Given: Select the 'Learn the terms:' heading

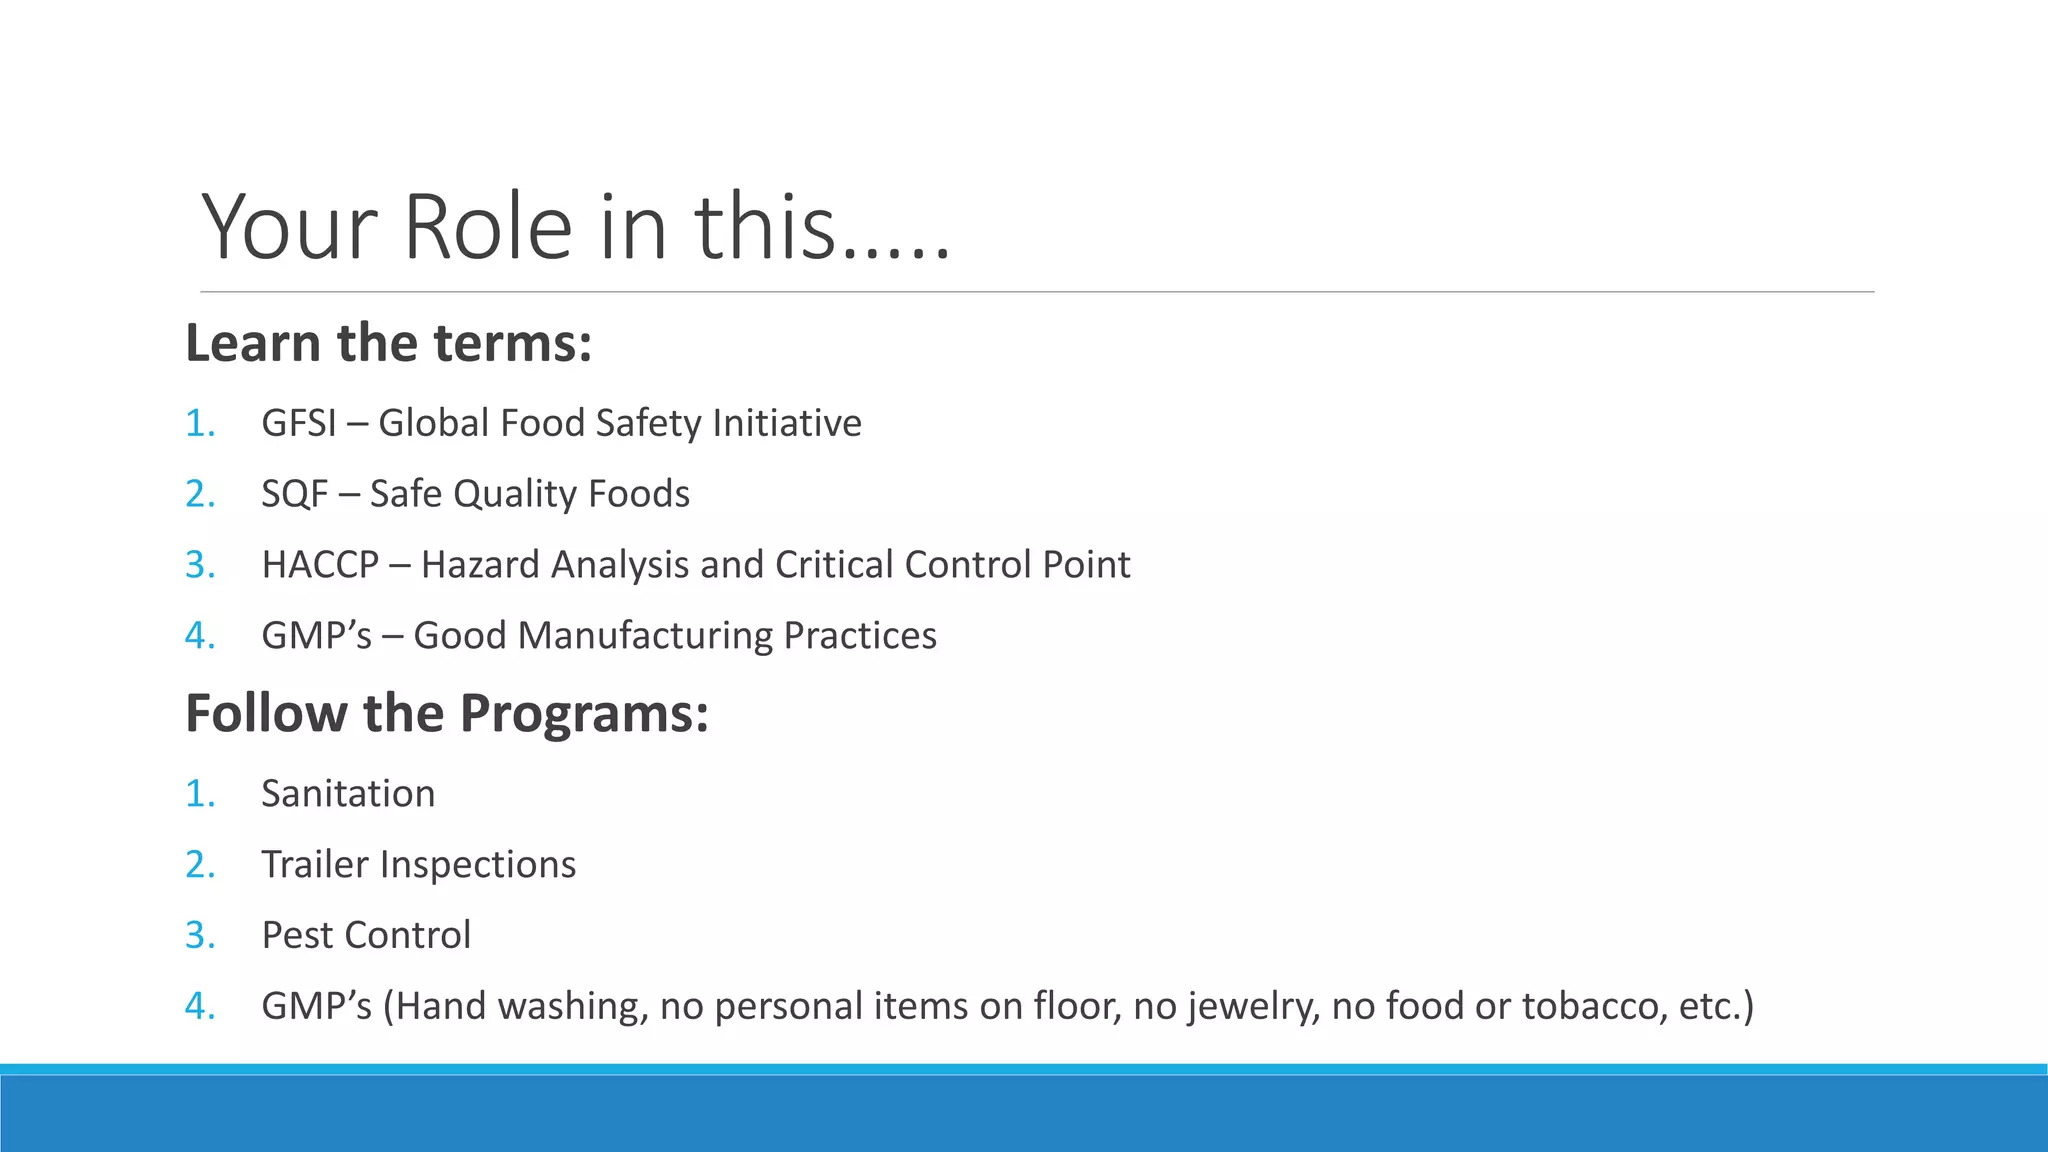Looking at the screenshot, I should (x=389, y=343).
